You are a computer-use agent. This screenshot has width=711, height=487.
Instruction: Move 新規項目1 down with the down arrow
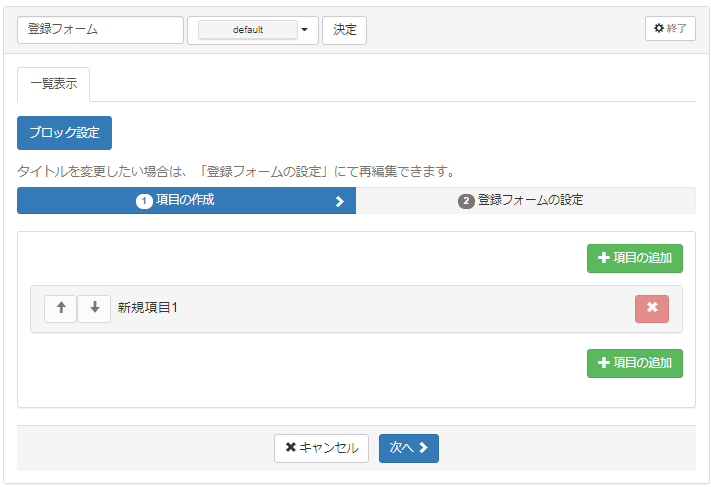[94, 308]
